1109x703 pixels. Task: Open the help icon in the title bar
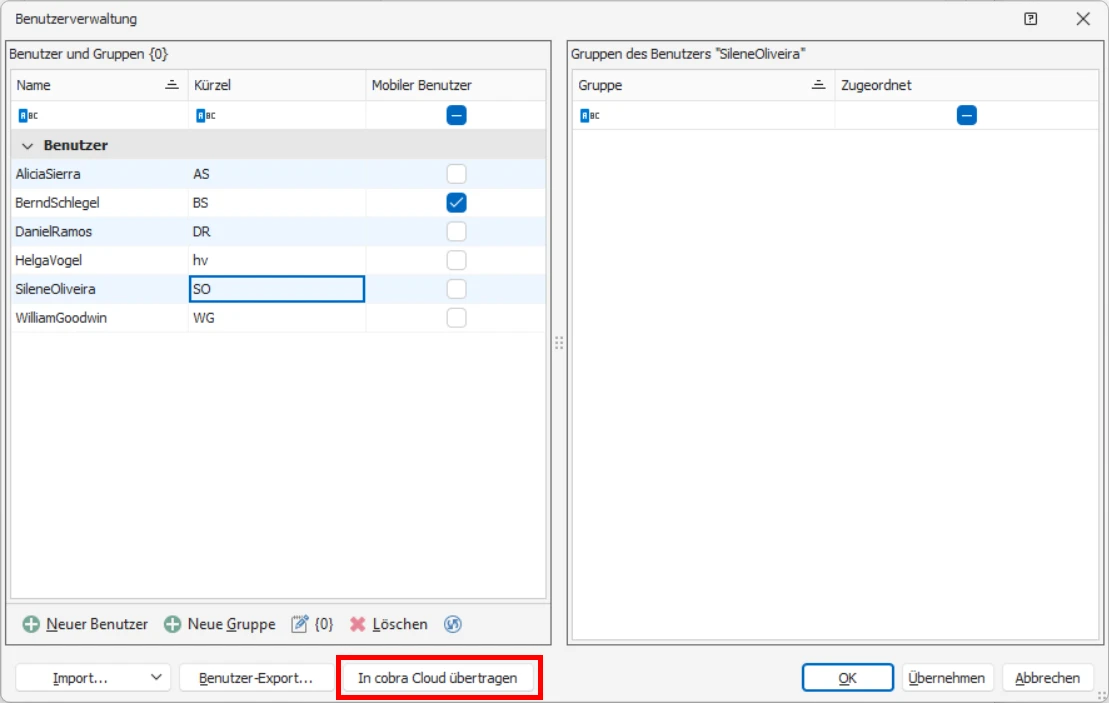pos(1029,20)
